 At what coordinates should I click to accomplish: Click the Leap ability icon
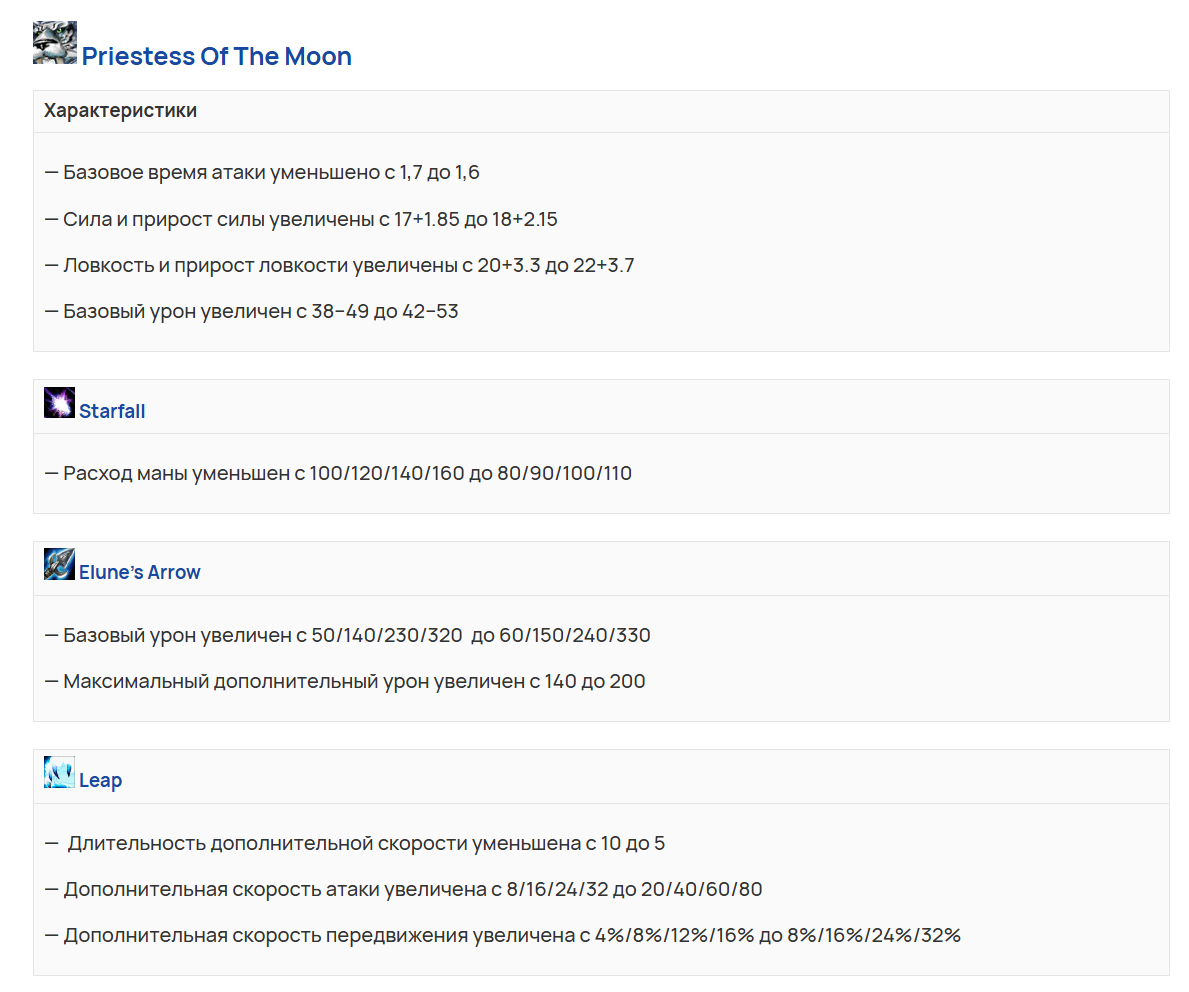(59, 772)
